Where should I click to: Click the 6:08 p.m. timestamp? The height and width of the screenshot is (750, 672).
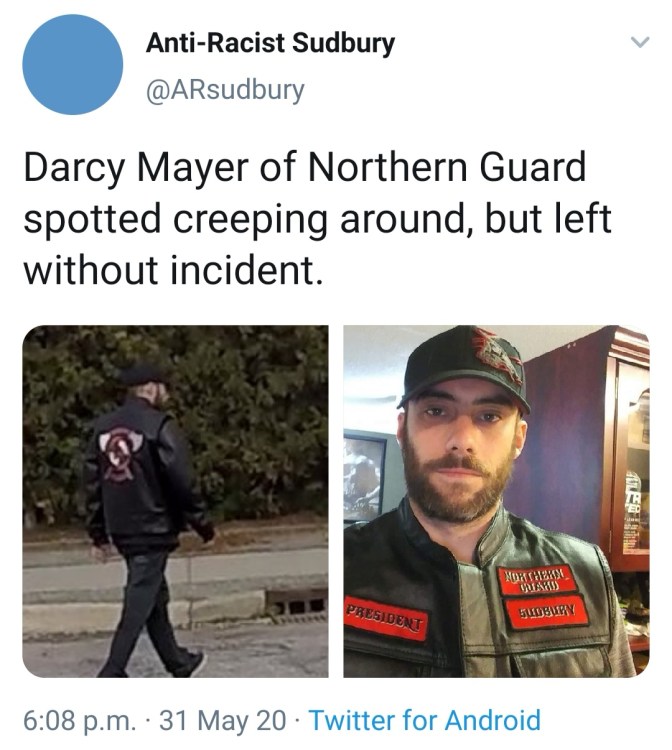click(x=79, y=720)
